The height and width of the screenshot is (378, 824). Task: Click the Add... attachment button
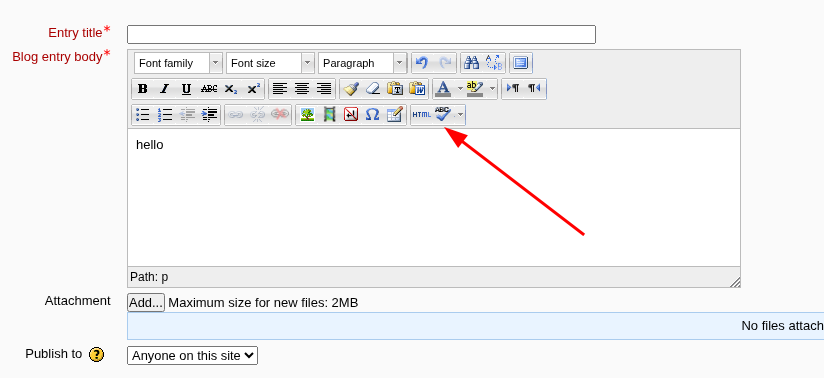(x=146, y=303)
